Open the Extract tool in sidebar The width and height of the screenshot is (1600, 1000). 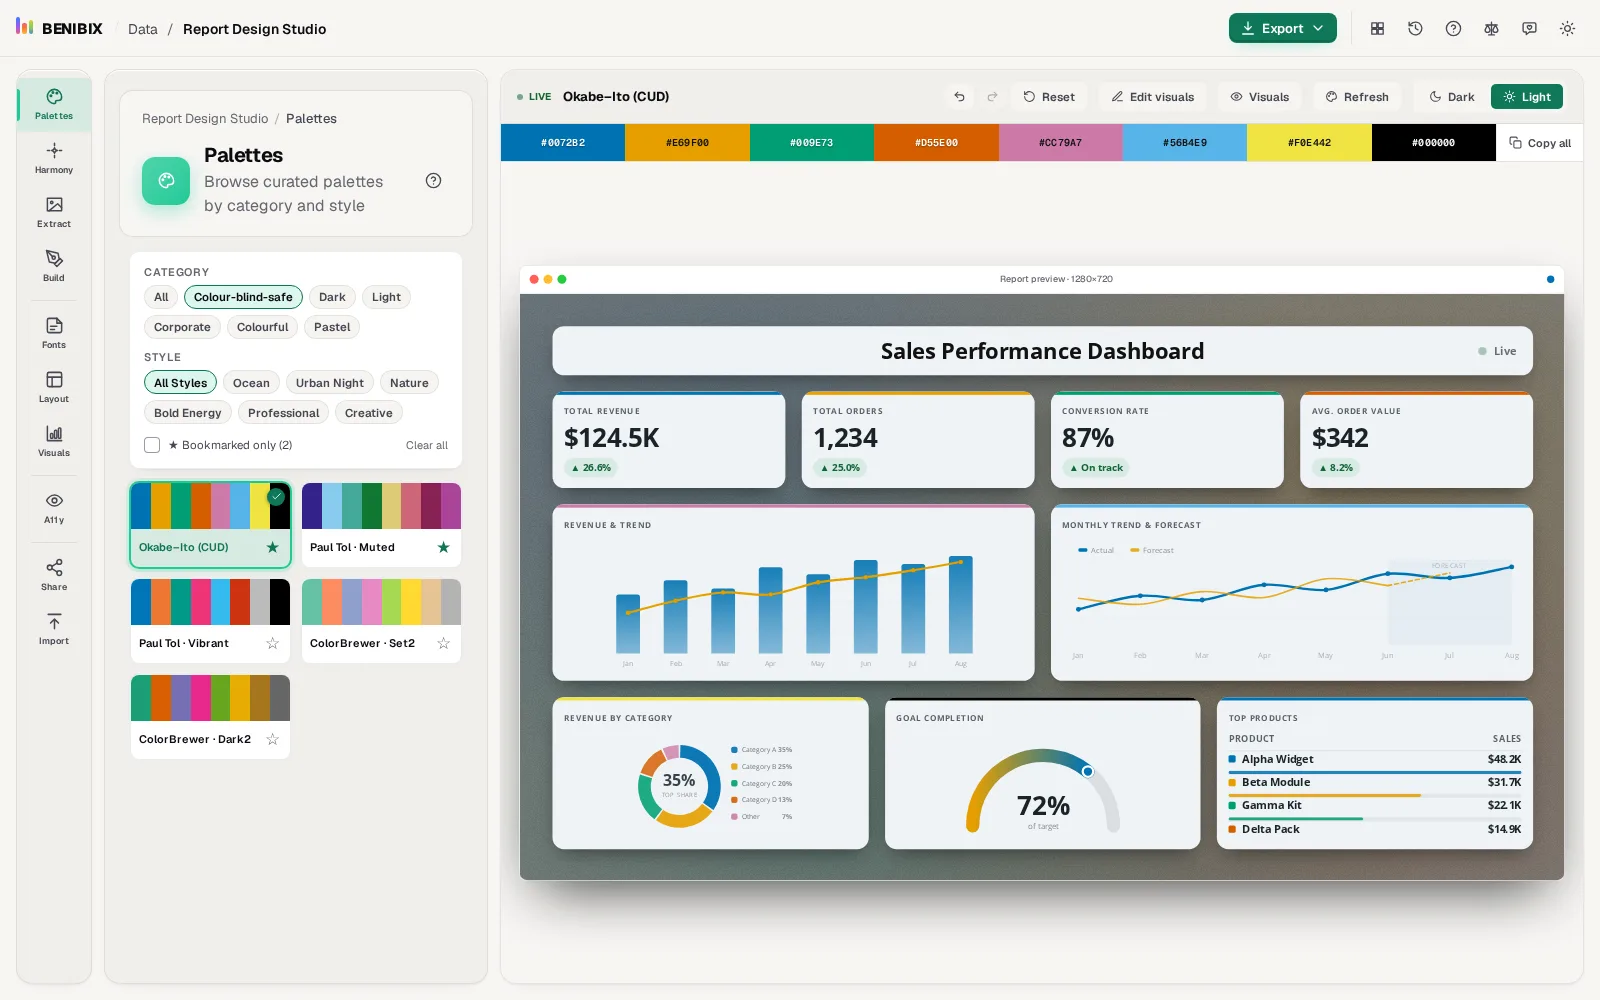(54, 212)
